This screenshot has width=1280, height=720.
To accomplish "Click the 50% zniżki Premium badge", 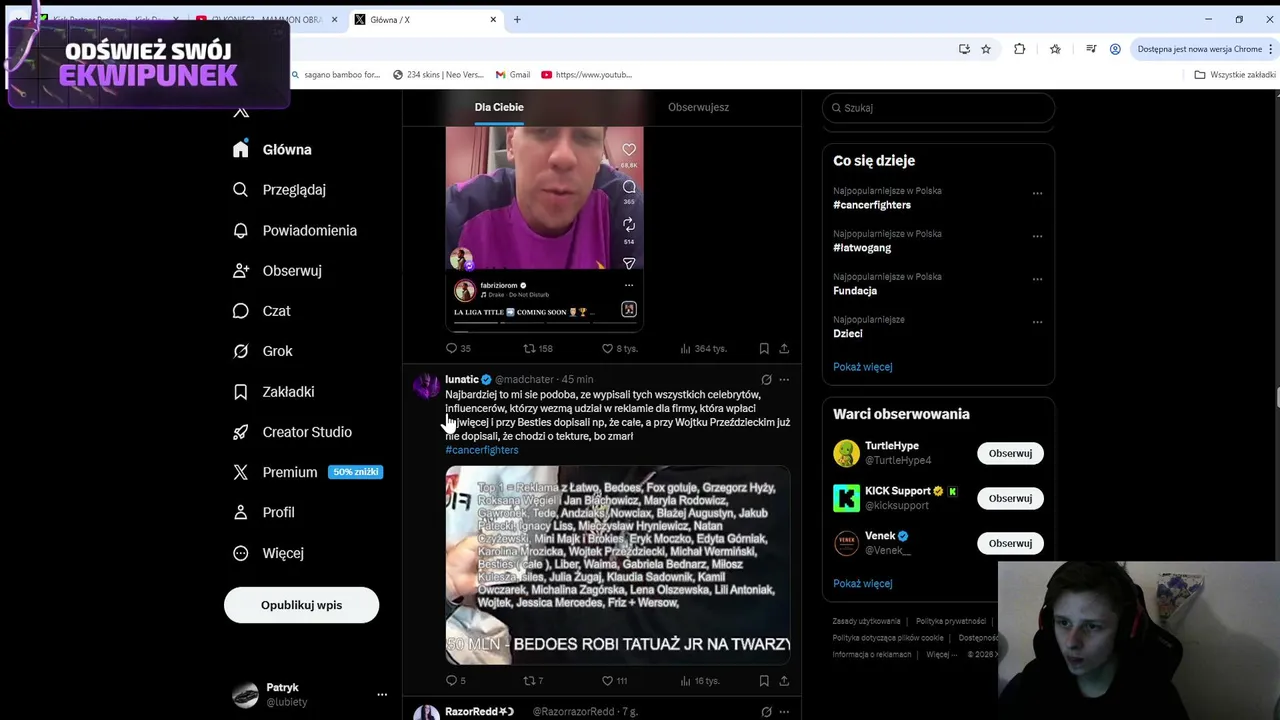I will [x=356, y=472].
